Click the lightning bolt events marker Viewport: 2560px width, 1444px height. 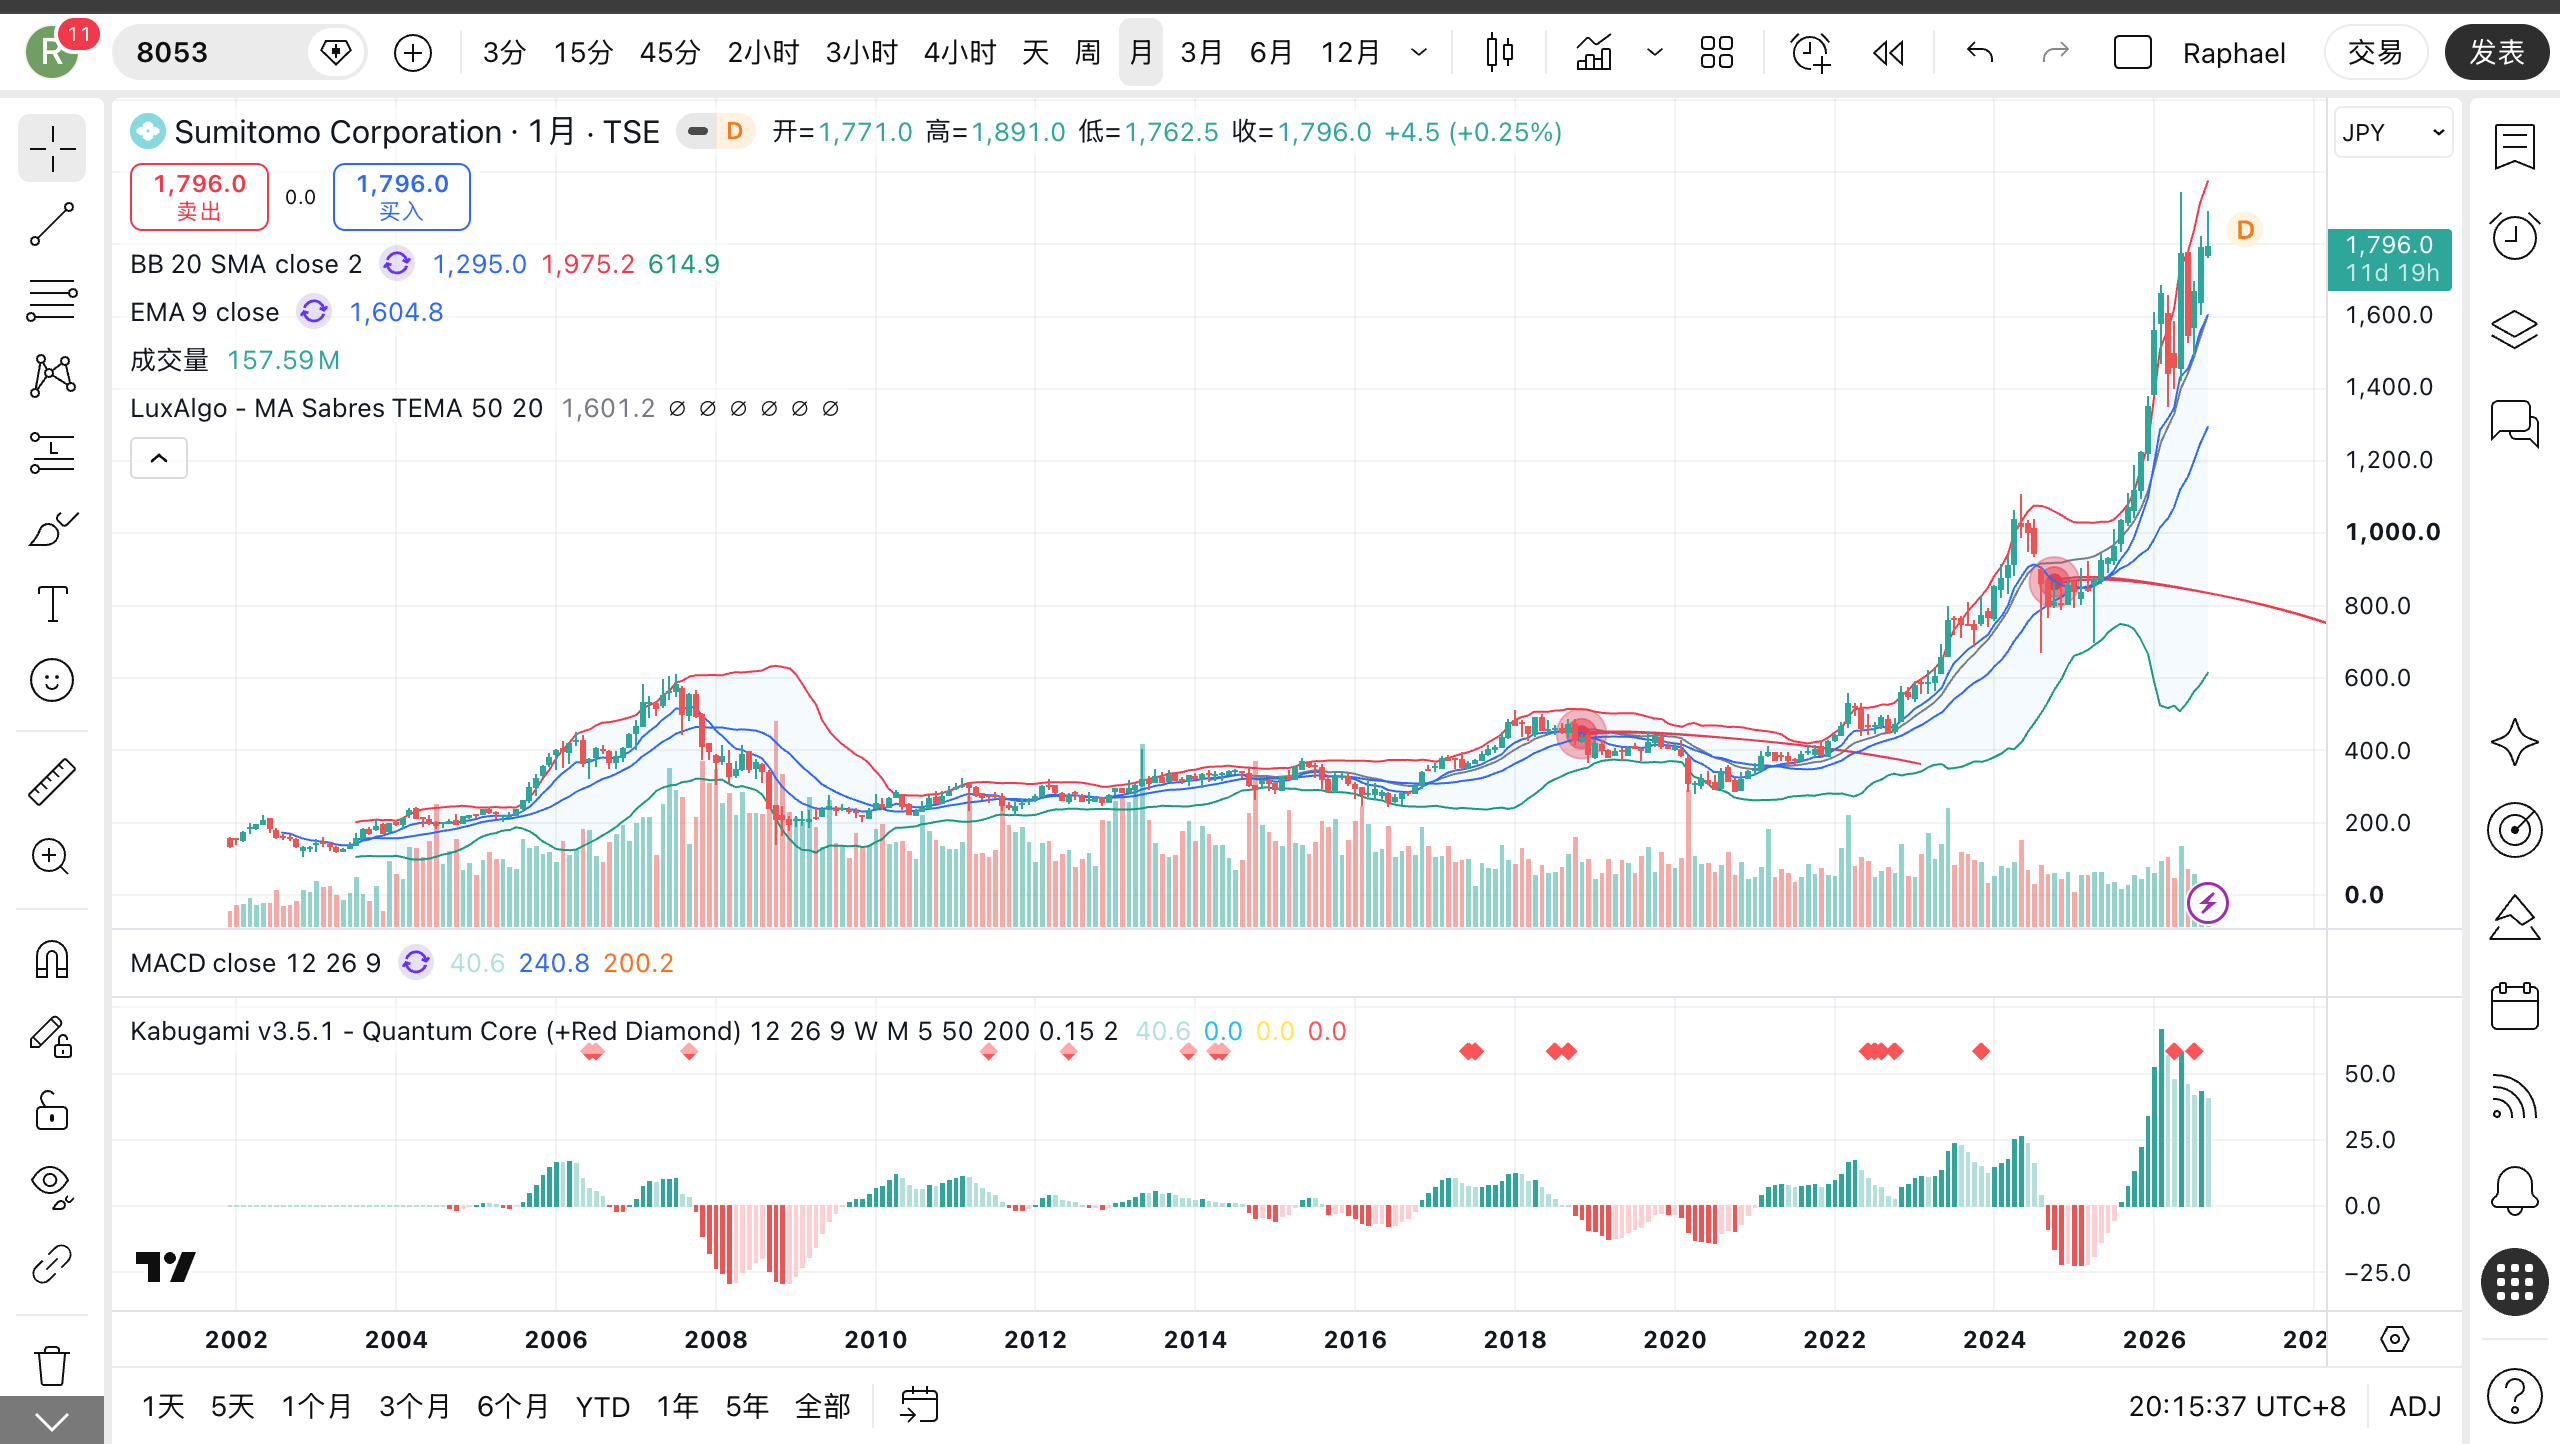(x=2207, y=903)
